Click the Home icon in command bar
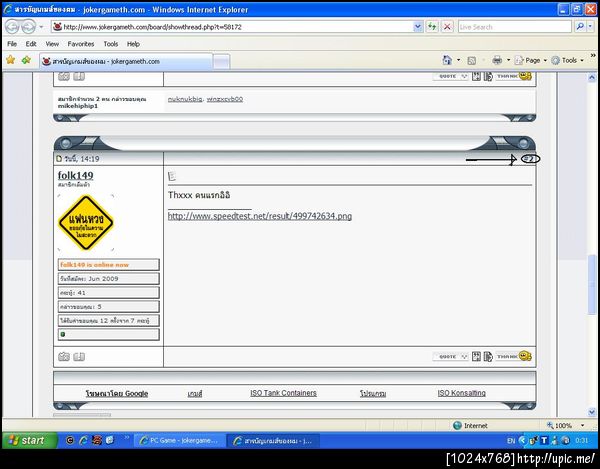Screen dimensions: 600x469 (447, 60)
